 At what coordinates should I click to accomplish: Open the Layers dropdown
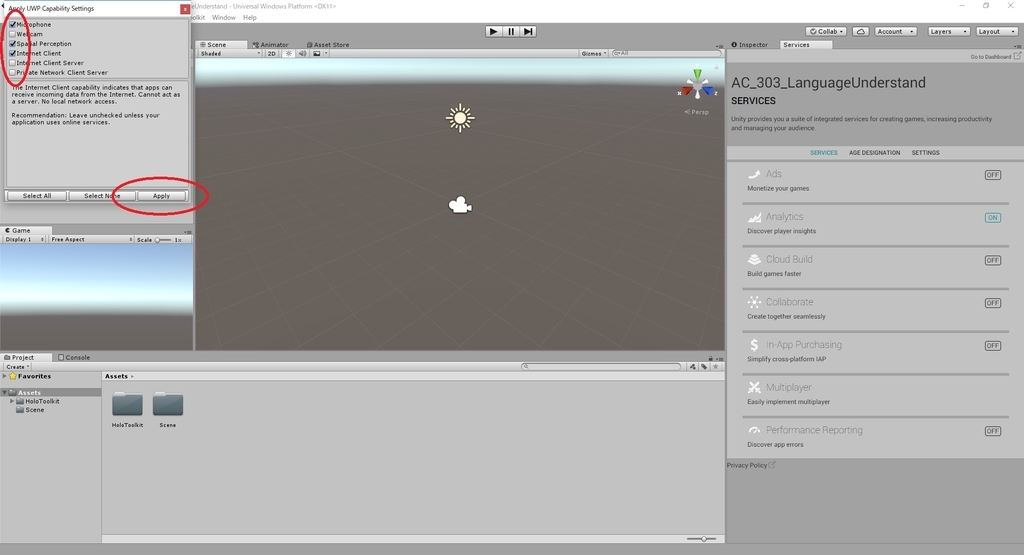point(948,31)
